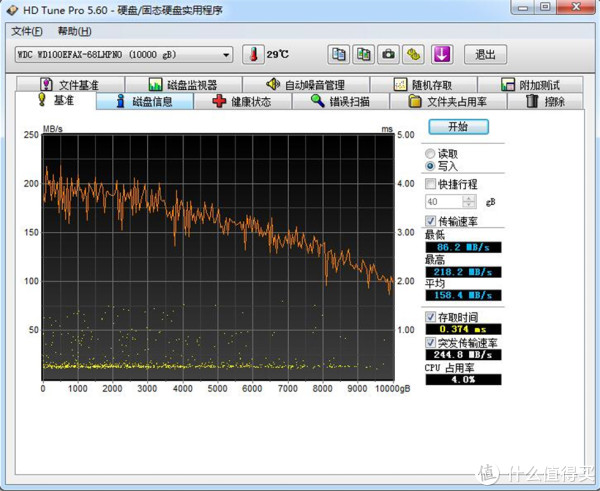Image resolution: width=600 pixels, height=491 pixels.
Task: Switch to the 磁盘监视器 tab
Action: (183, 85)
